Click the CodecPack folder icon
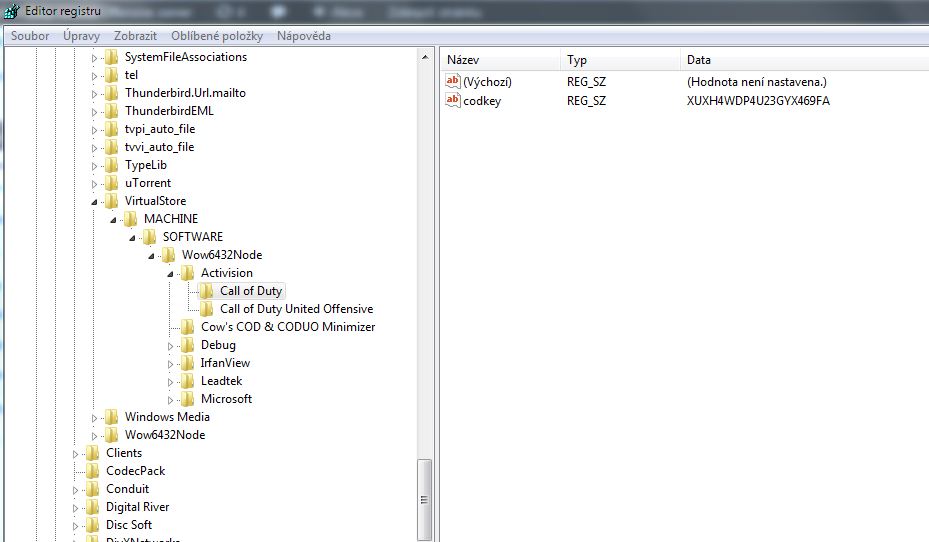Image resolution: width=929 pixels, height=542 pixels. tap(92, 470)
